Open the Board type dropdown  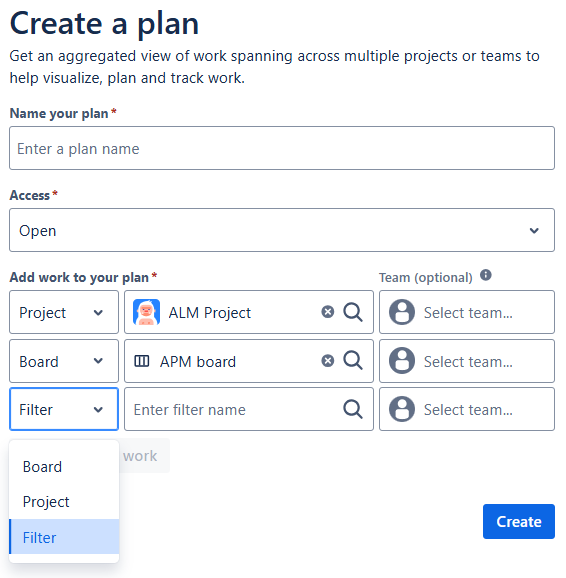tap(64, 361)
